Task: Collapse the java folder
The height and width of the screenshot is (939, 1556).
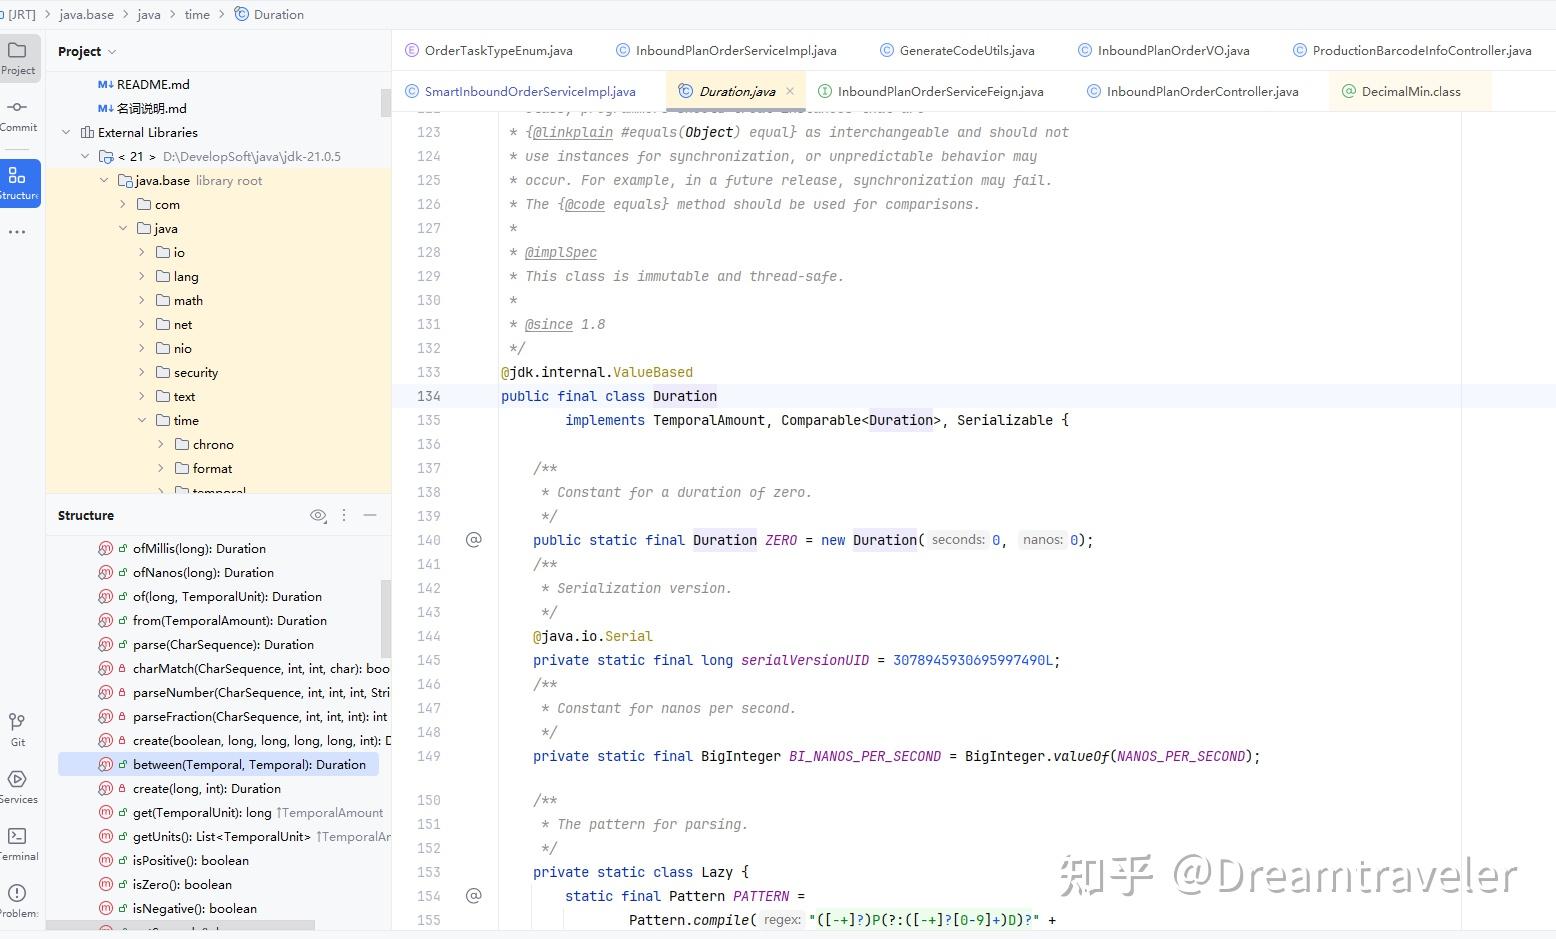Action: 123,228
